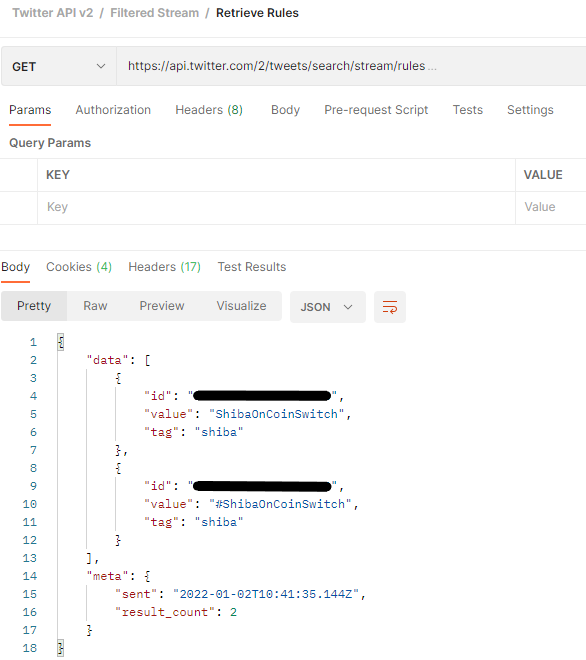Click the result_count value 2

[233, 612]
